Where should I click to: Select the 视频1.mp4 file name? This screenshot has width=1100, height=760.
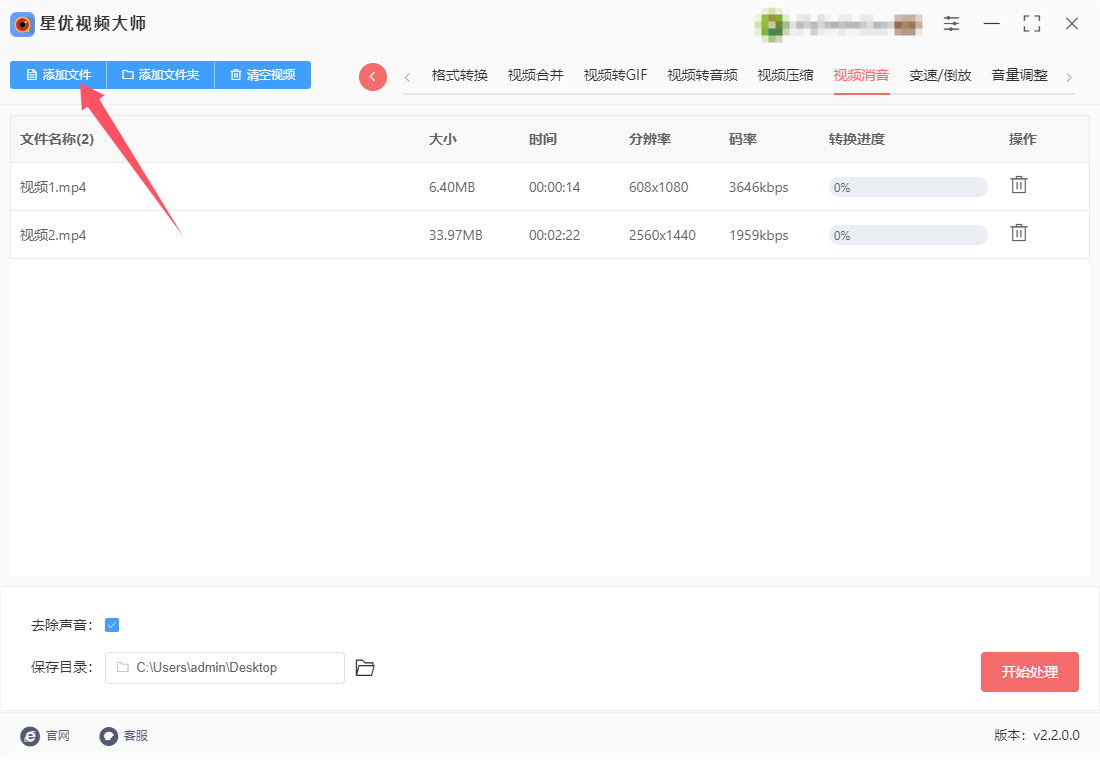click(53, 187)
